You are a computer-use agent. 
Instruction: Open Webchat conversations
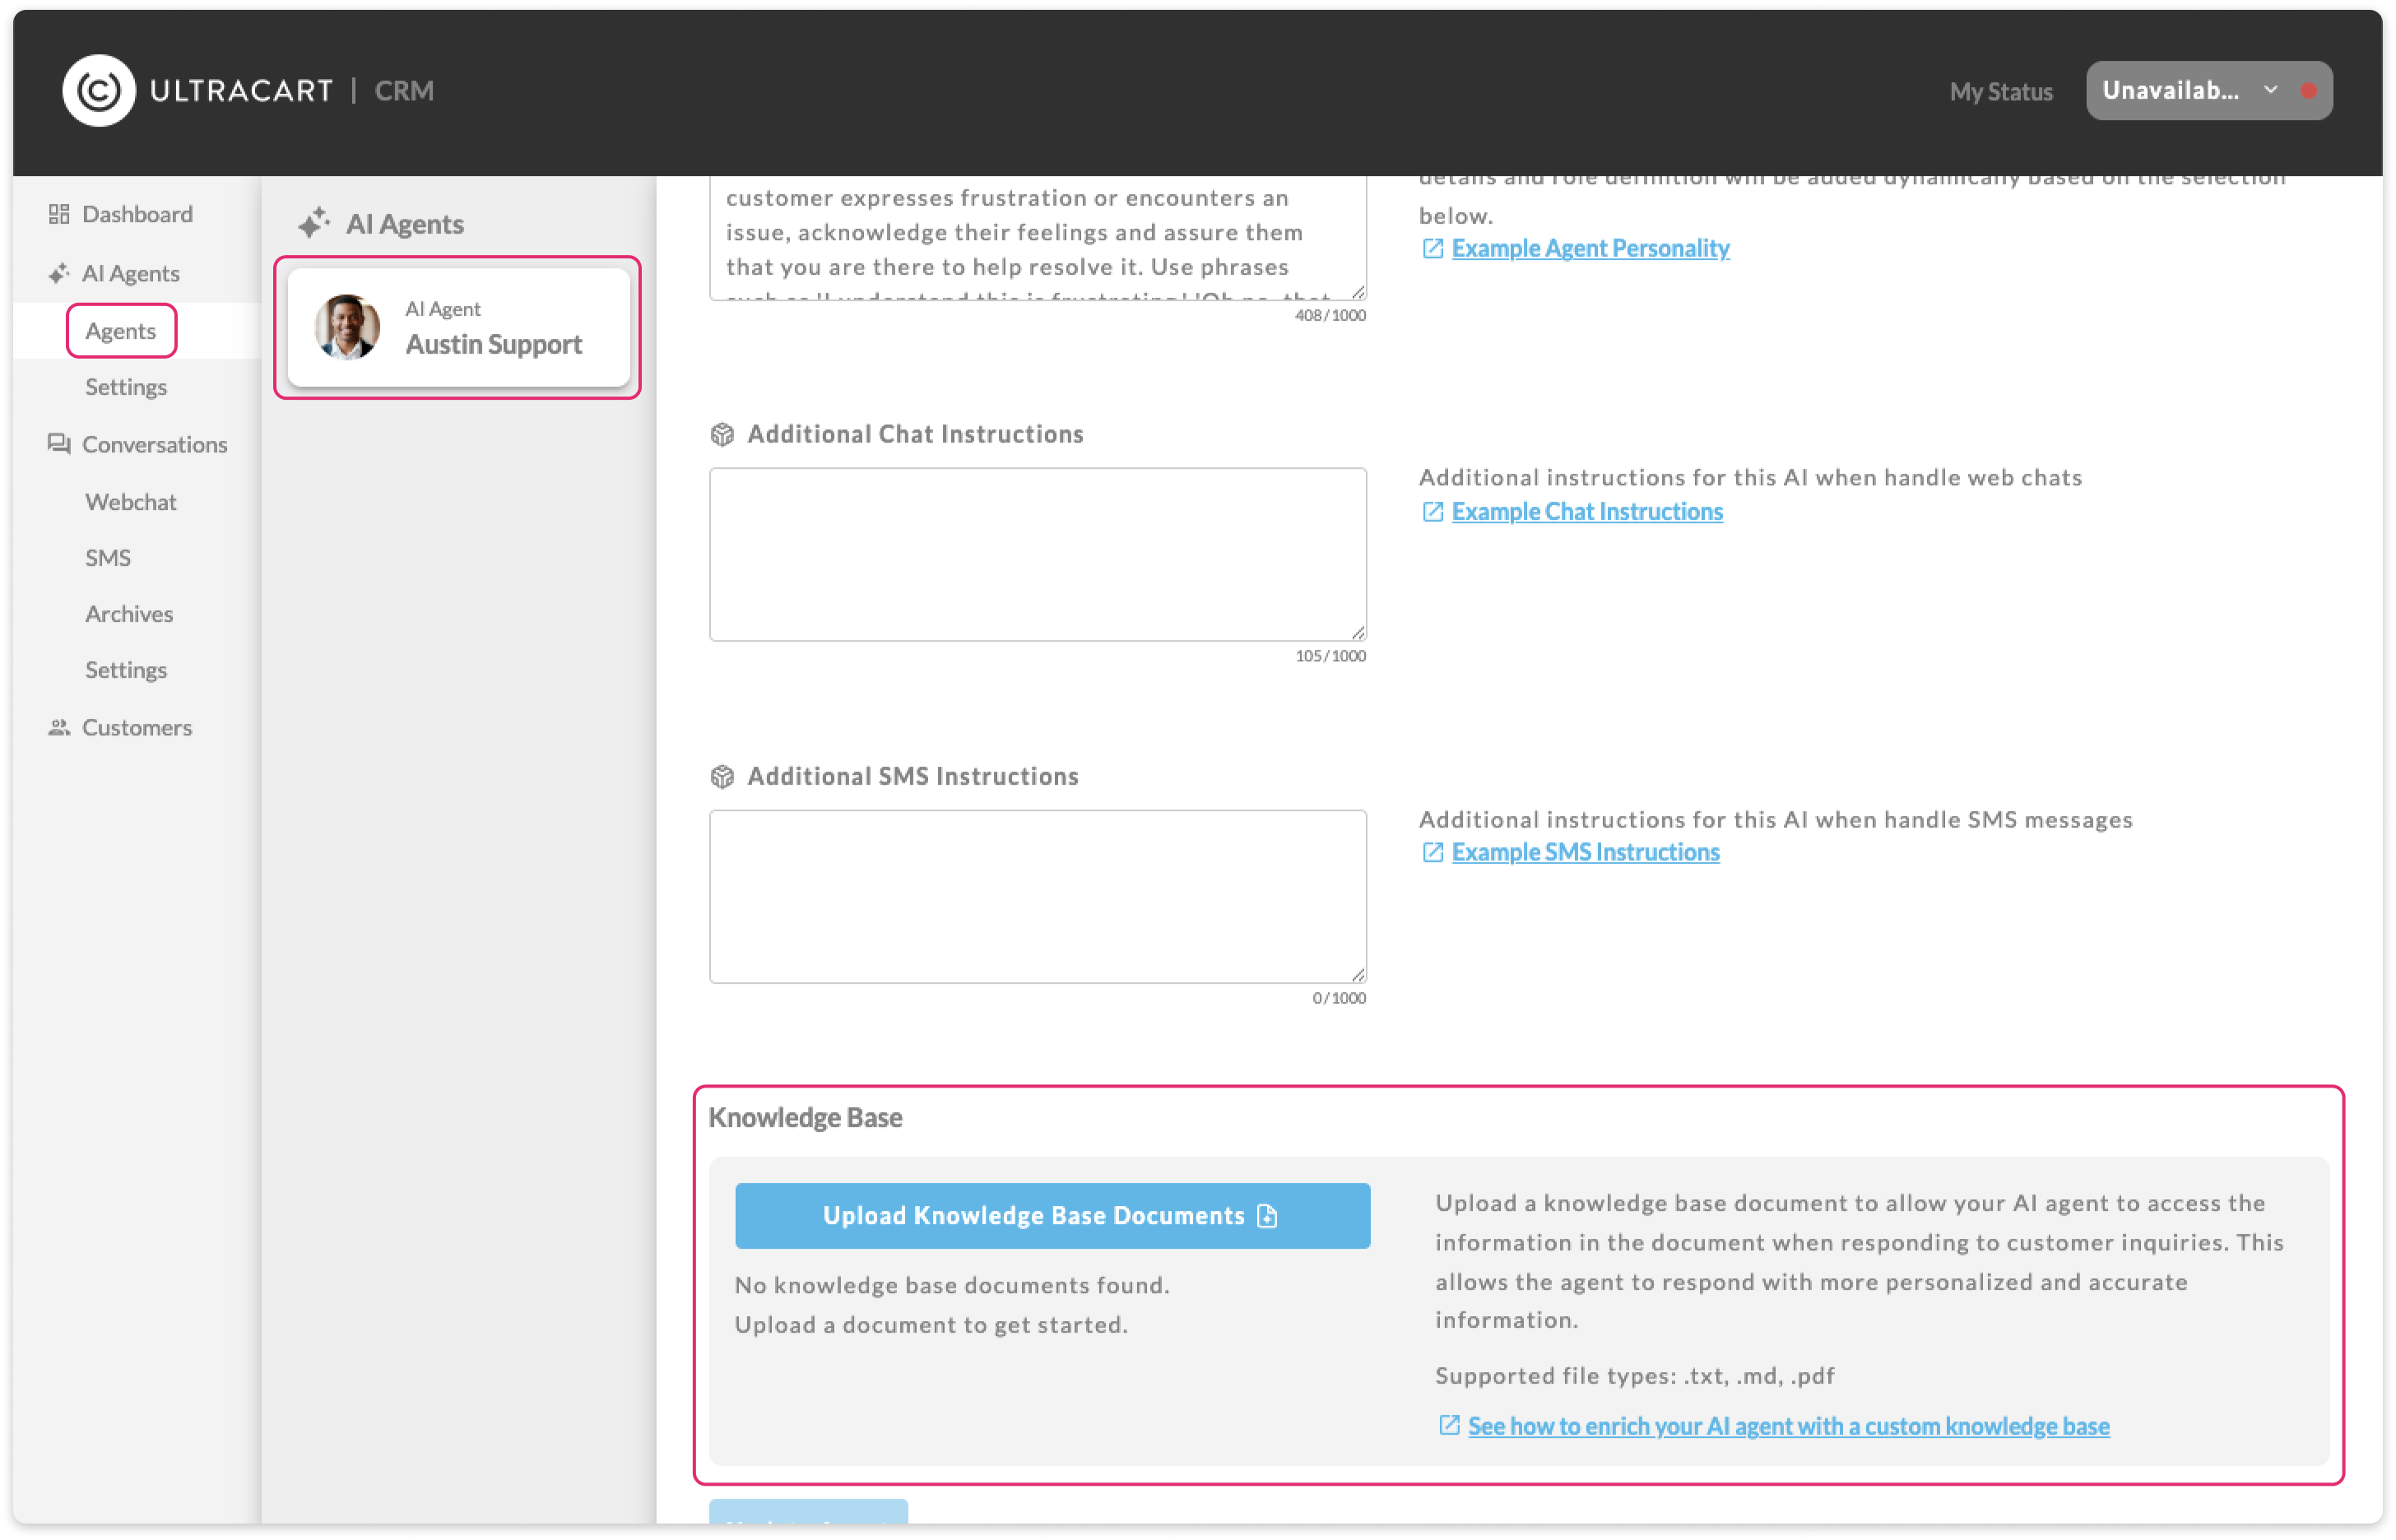click(131, 502)
